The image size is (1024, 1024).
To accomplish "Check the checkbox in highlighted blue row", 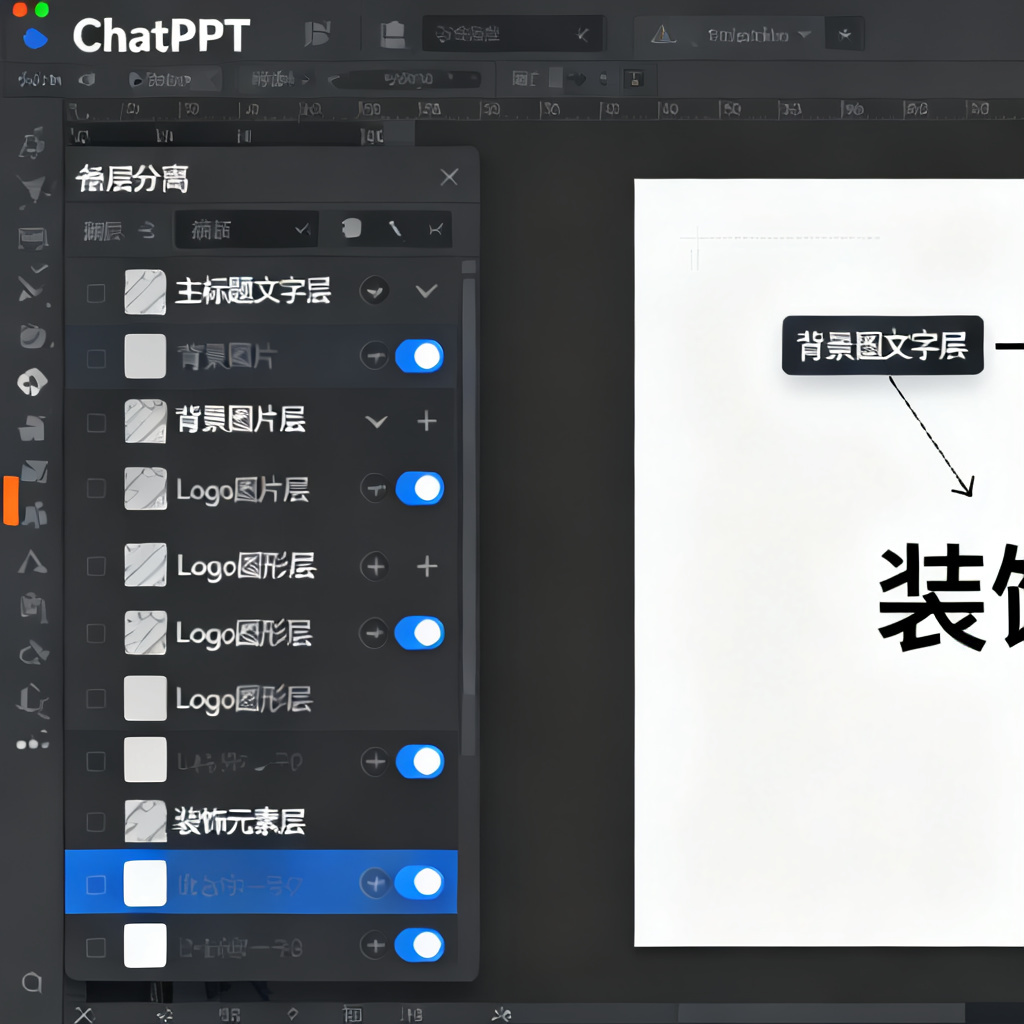I will click(x=96, y=884).
